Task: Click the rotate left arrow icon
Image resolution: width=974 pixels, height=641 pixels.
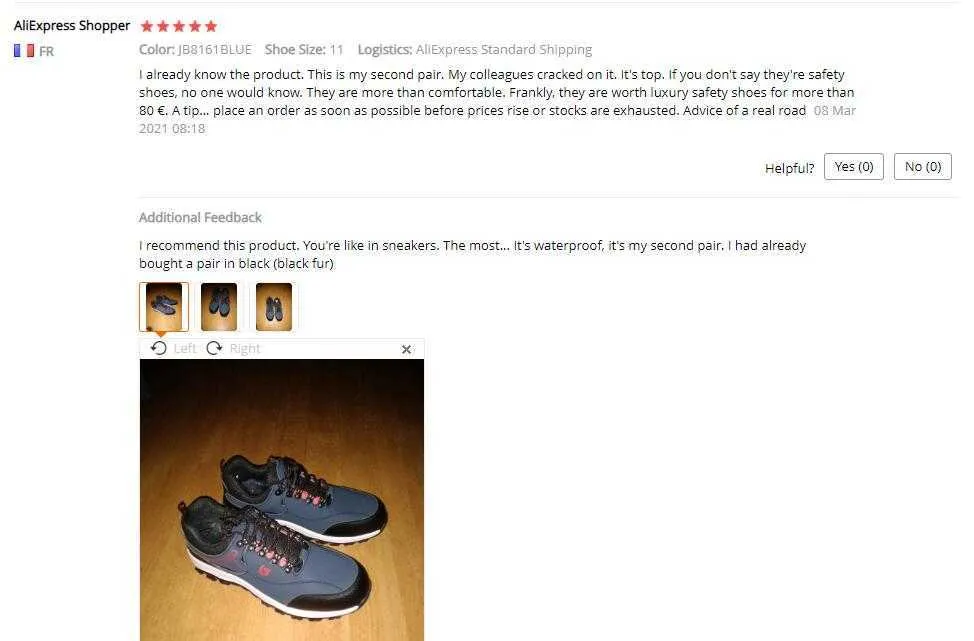Action: point(158,348)
